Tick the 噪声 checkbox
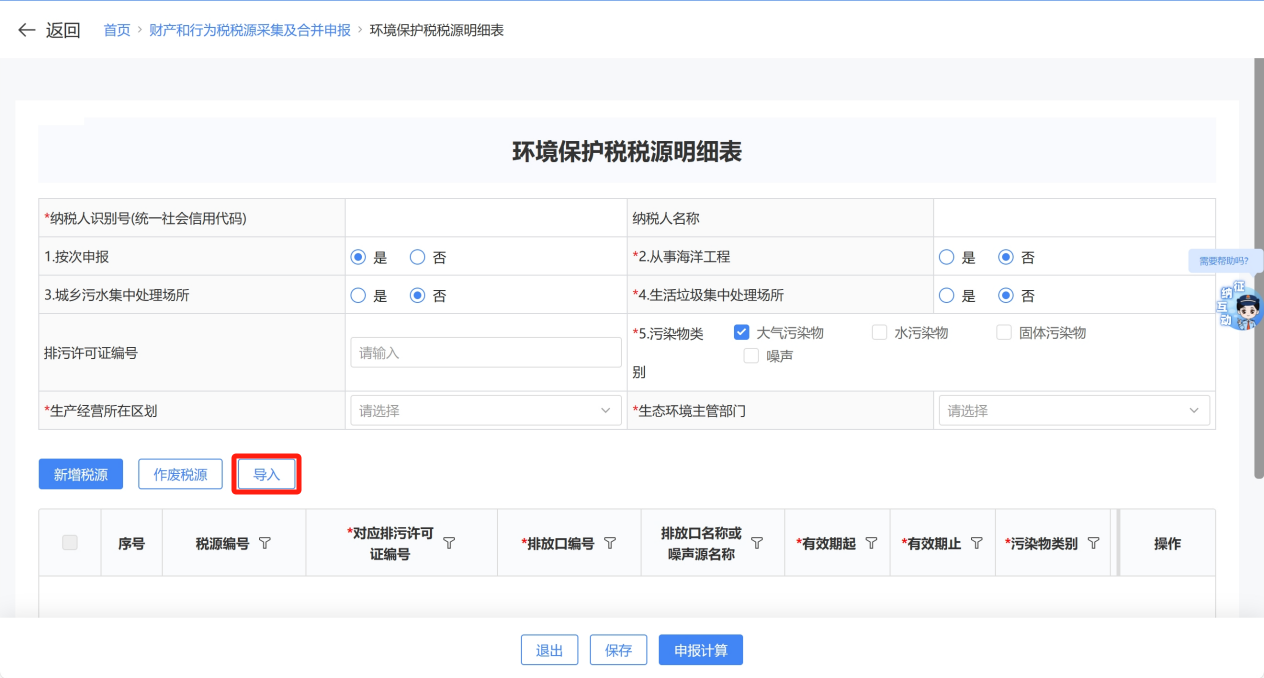Viewport: 1264px width, 678px height. coord(751,356)
